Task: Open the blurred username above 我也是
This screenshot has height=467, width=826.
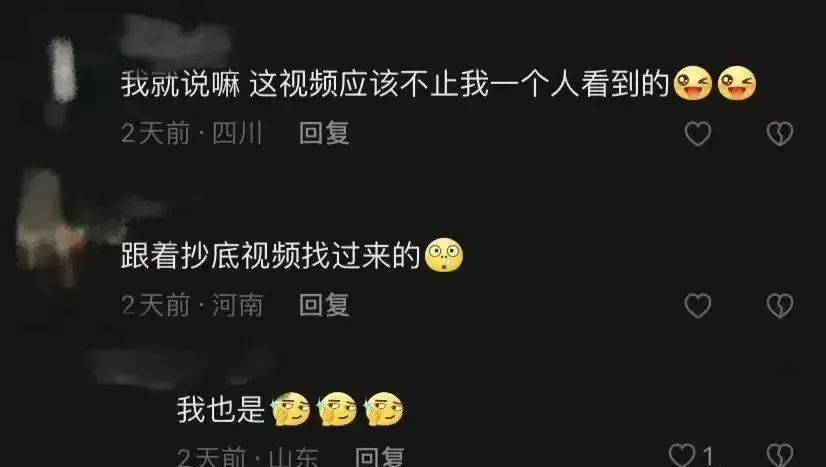Action: [x=179, y=366]
